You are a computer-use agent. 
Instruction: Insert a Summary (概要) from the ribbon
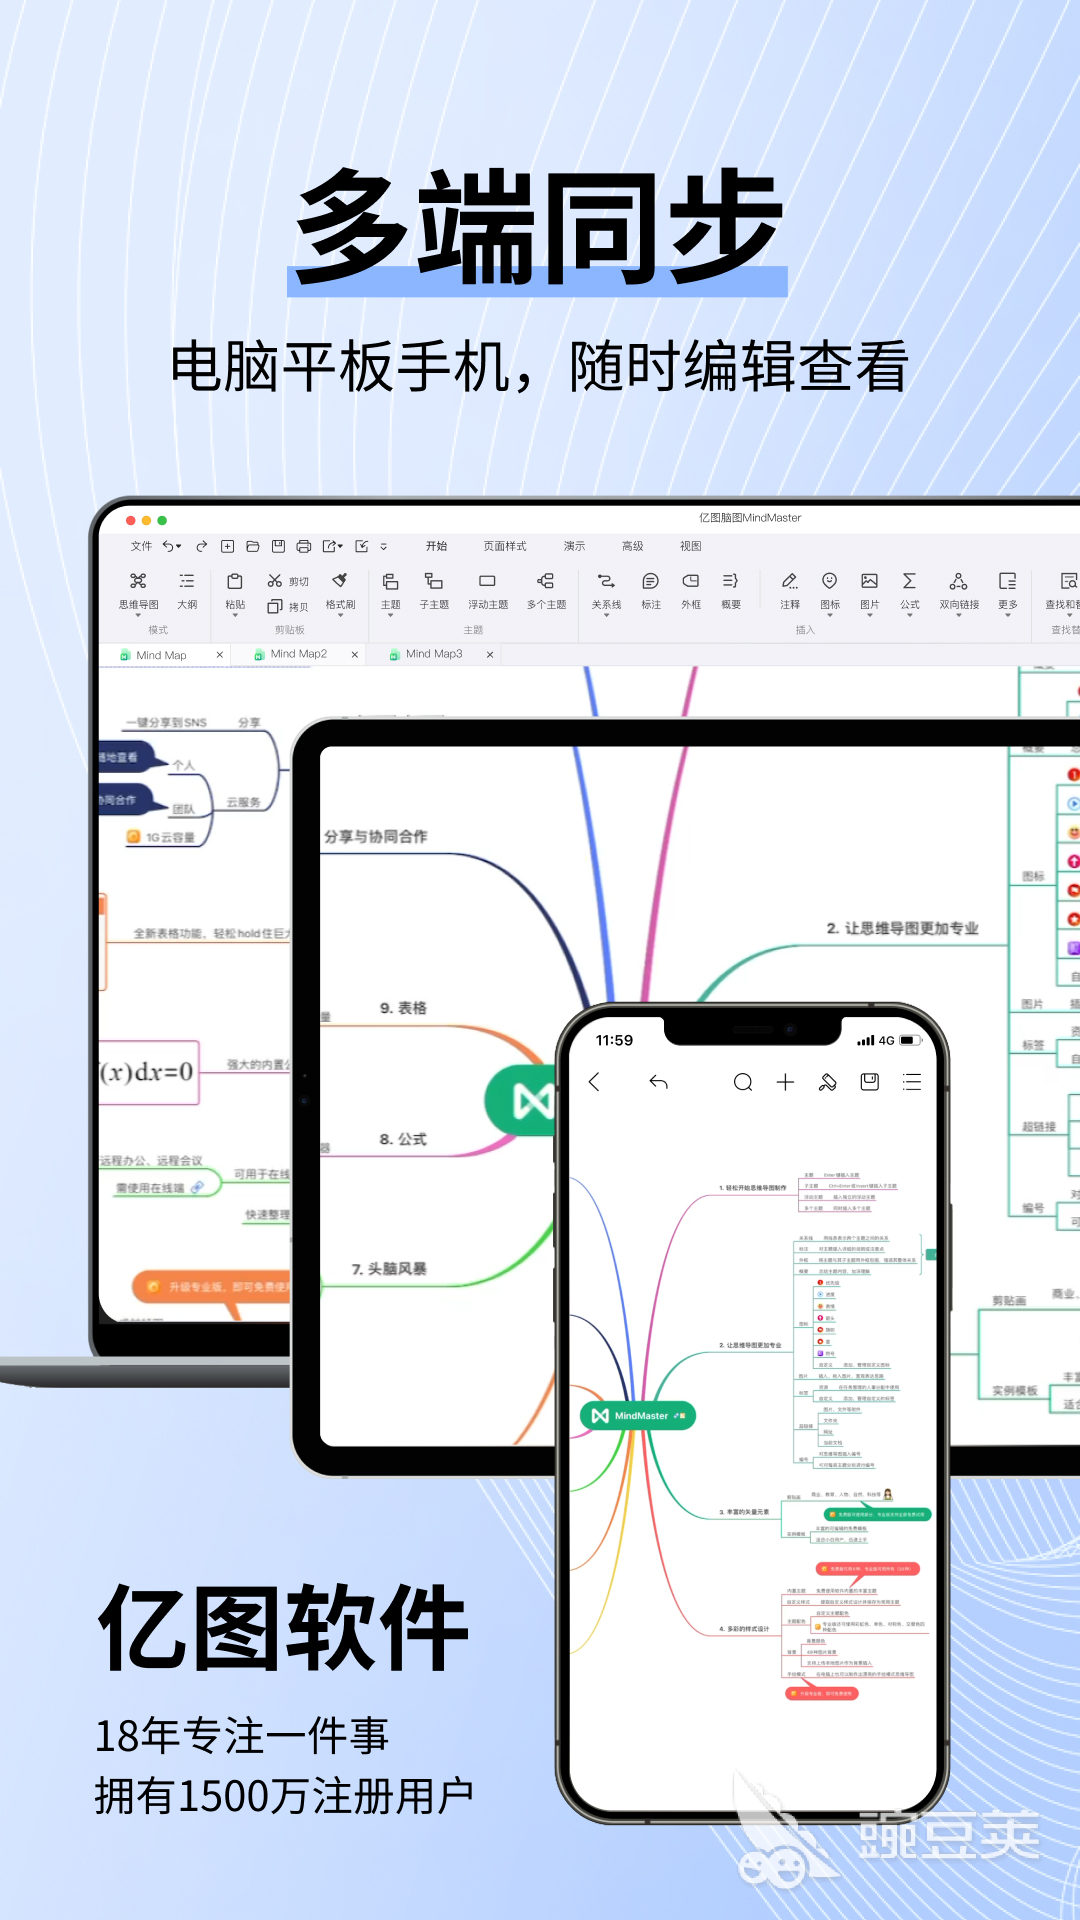tap(731, 582)
